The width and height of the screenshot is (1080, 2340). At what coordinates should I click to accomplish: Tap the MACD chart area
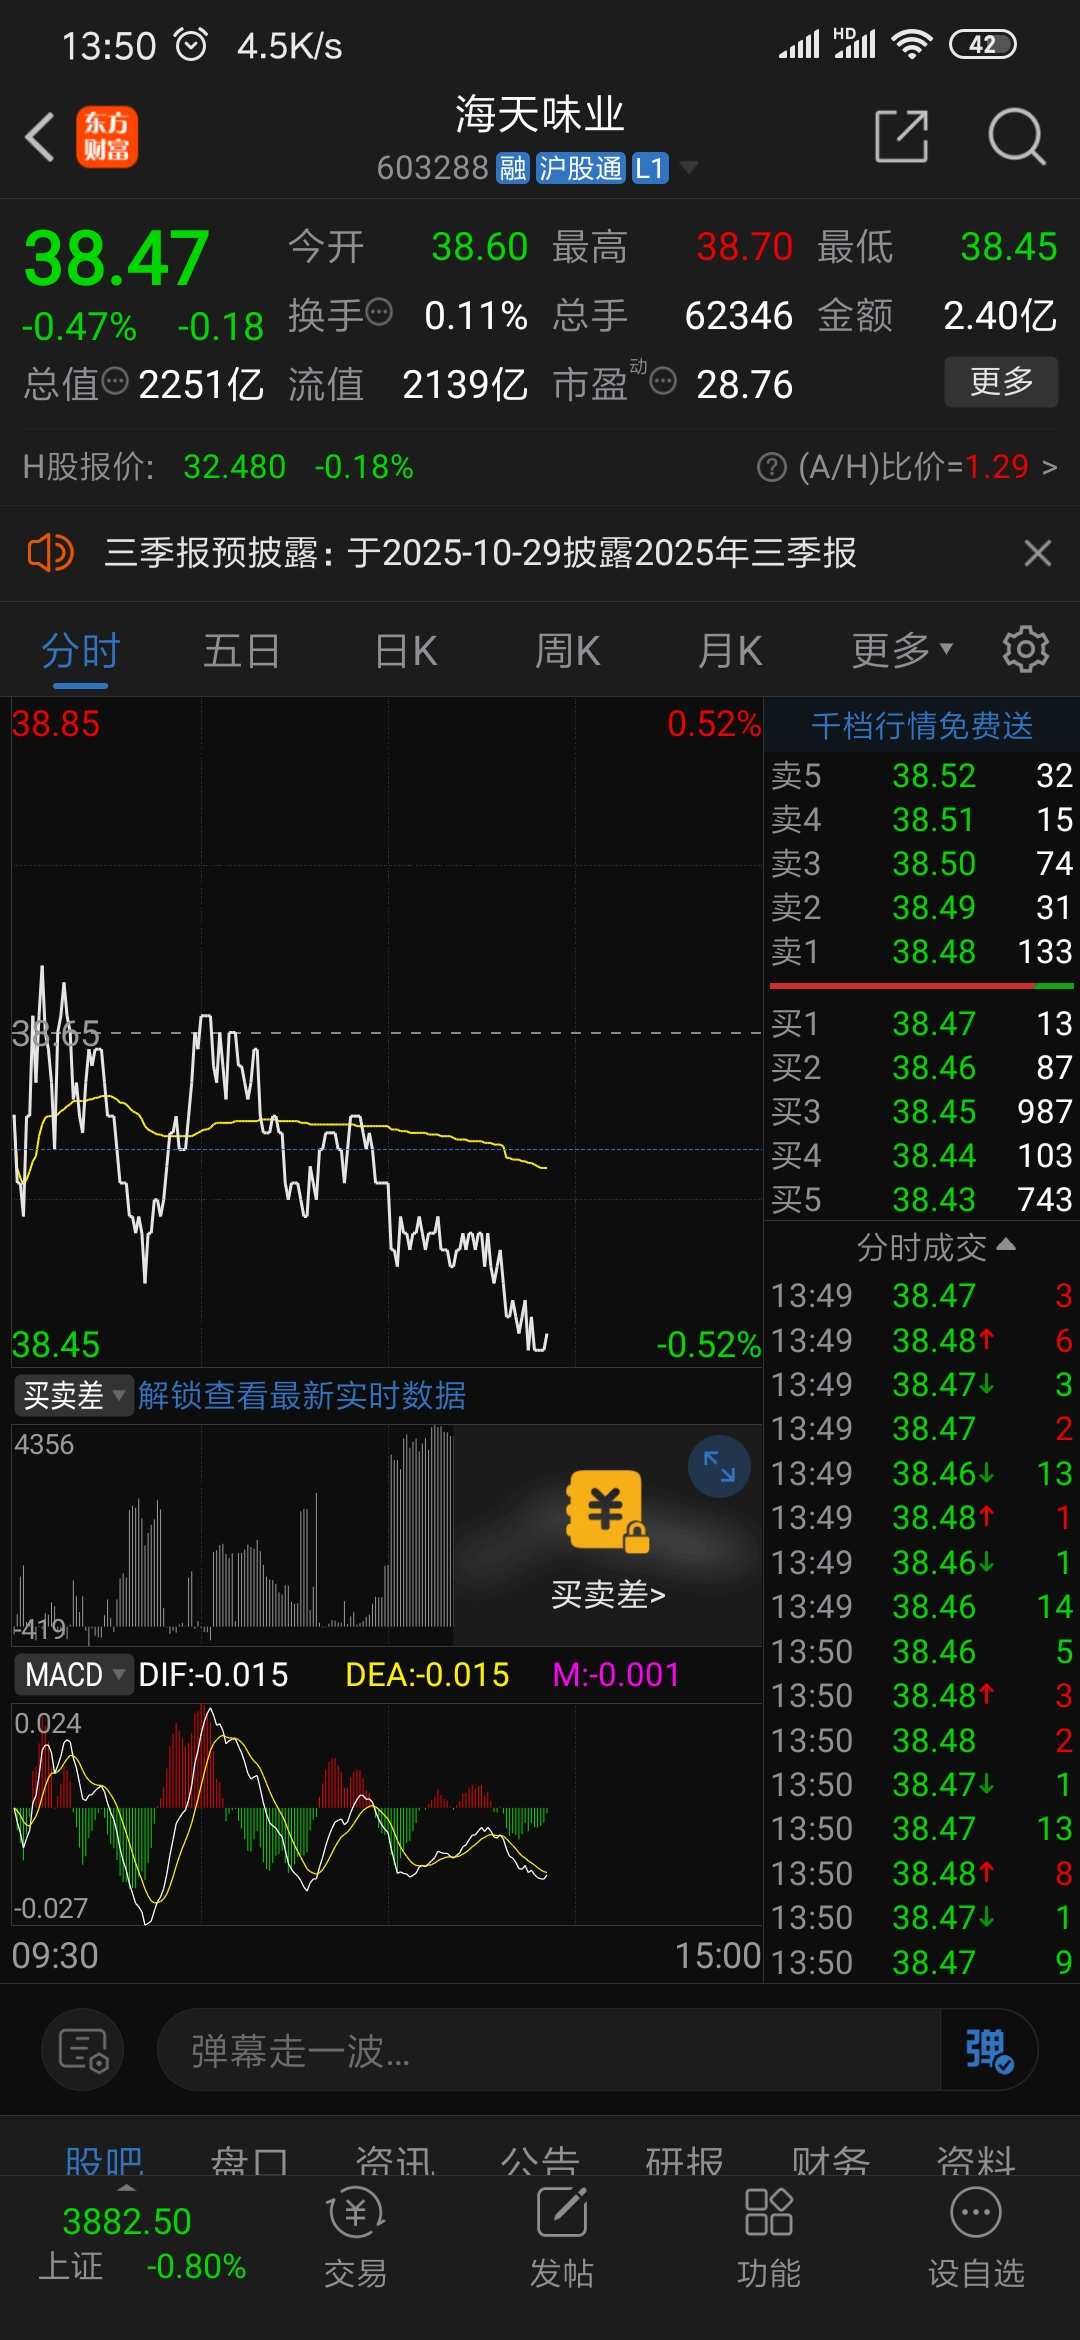[x=386, y=1814]
